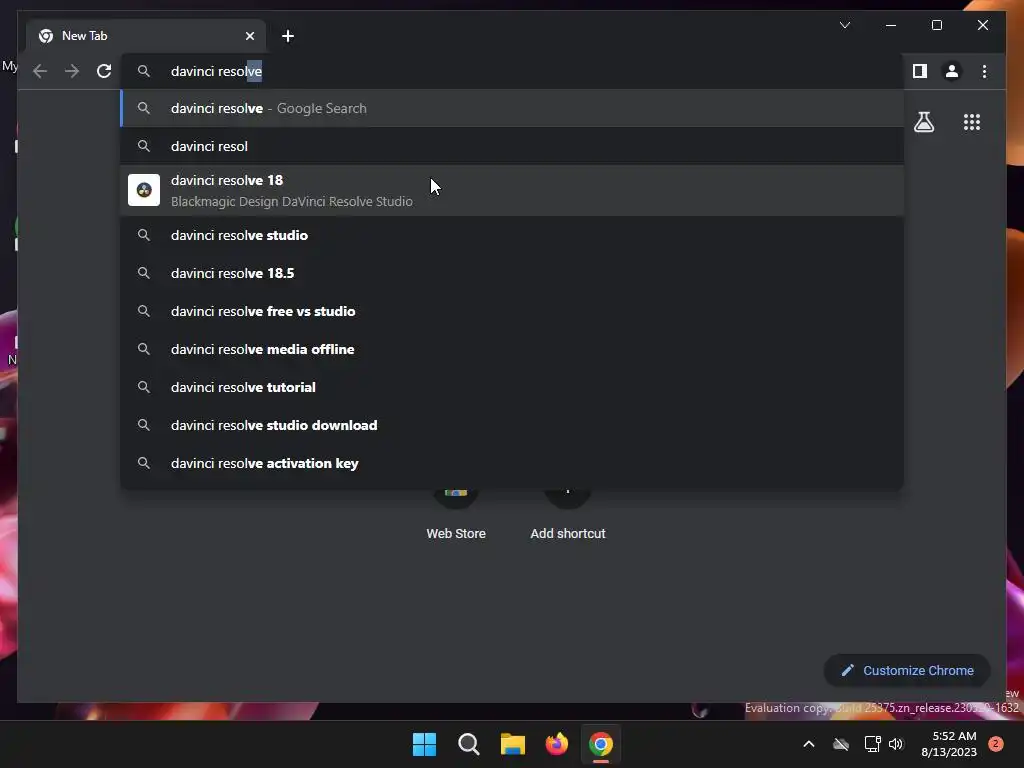Image resolution: width=1024 pixels, height=768 pixels.
Task: Click the magnifier icon in the address bar
Action: coord(144,71)
